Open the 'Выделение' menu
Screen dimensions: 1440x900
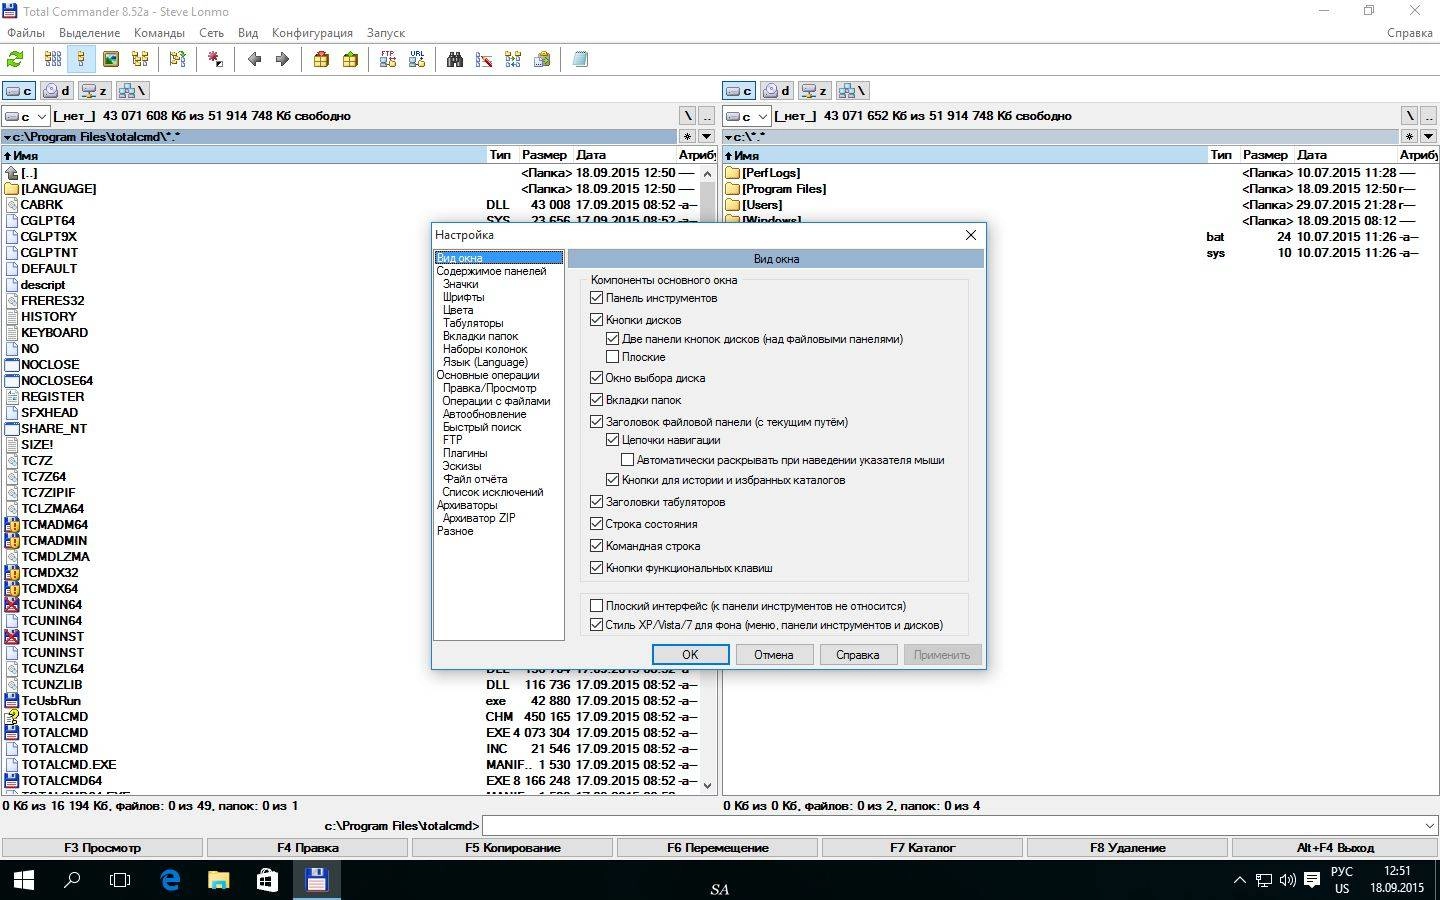tap(90, 33)
